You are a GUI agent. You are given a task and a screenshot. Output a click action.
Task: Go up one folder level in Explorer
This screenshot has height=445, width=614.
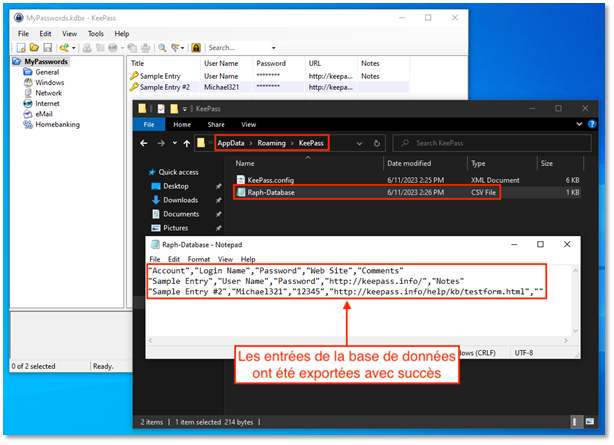click(x=187, y=143)
